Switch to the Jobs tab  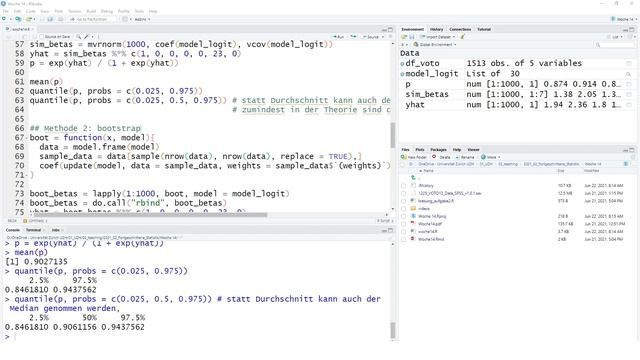[x=56, y=230]
